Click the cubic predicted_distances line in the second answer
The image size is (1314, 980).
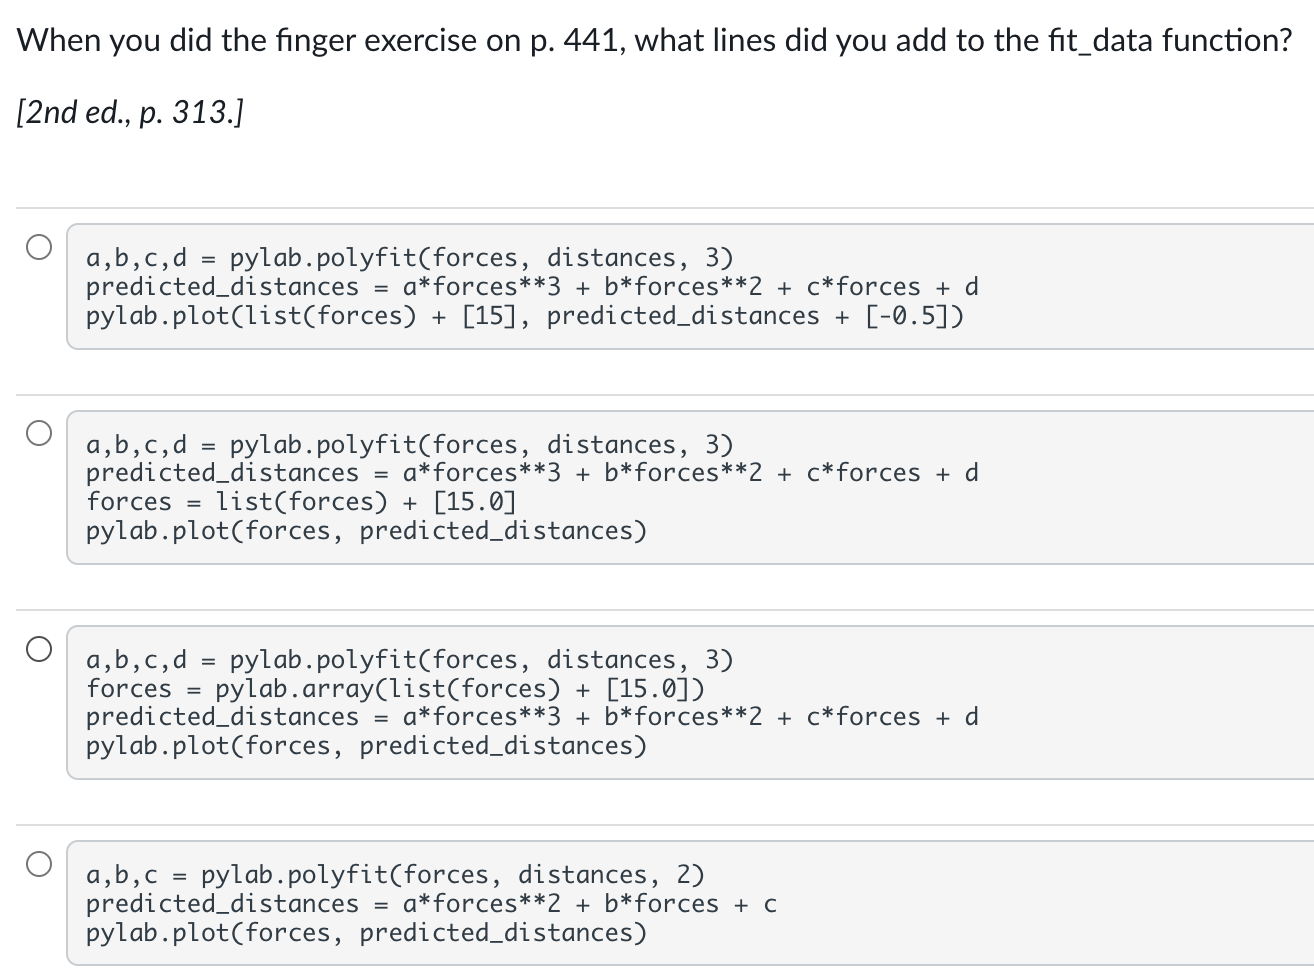coord(532,472)
